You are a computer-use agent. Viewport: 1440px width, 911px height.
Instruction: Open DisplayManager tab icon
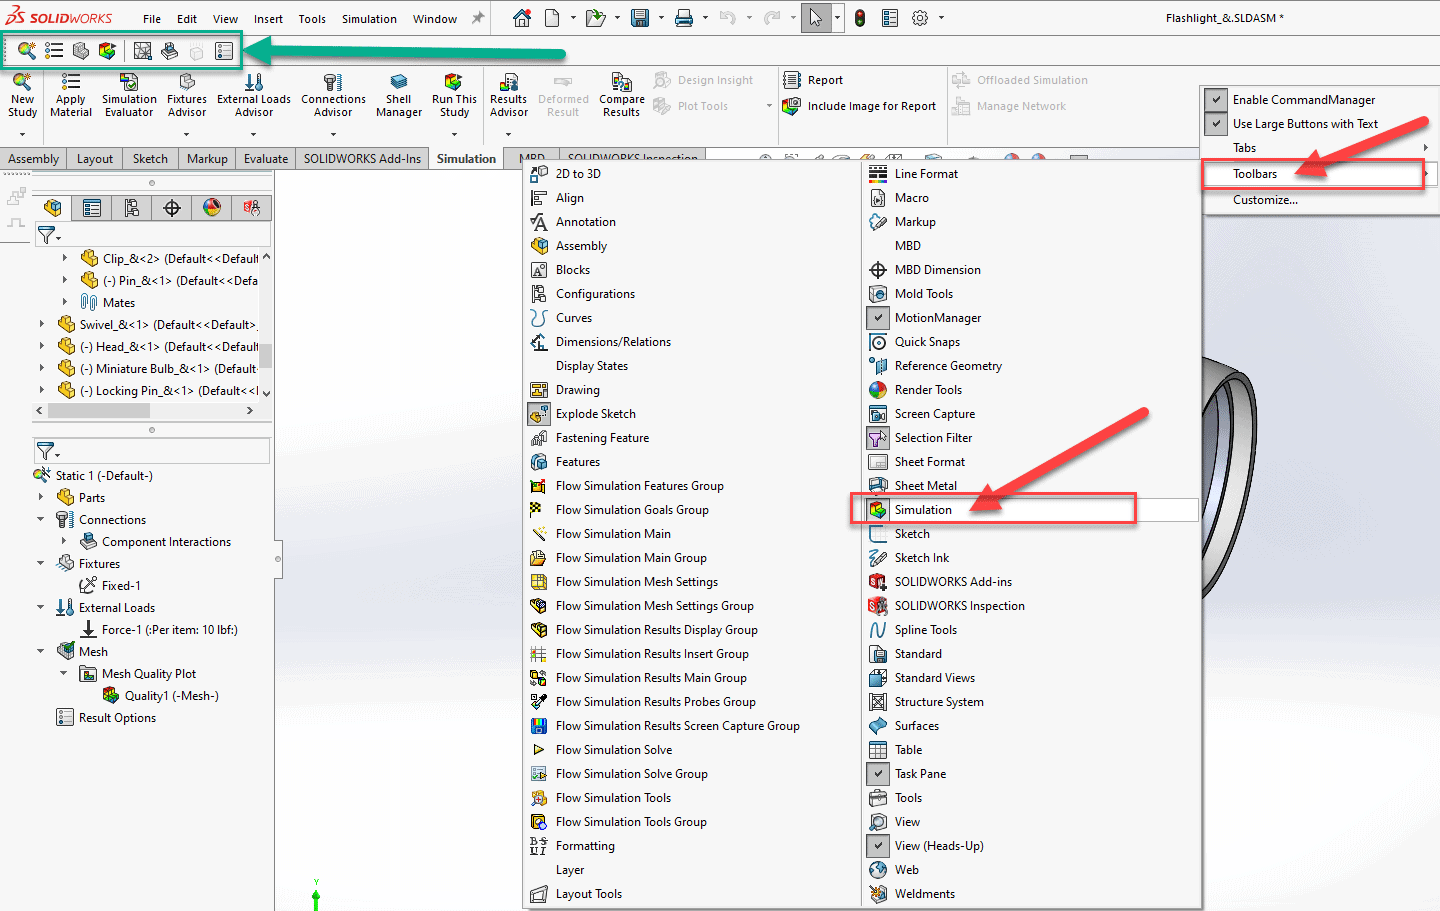[212, 208]
